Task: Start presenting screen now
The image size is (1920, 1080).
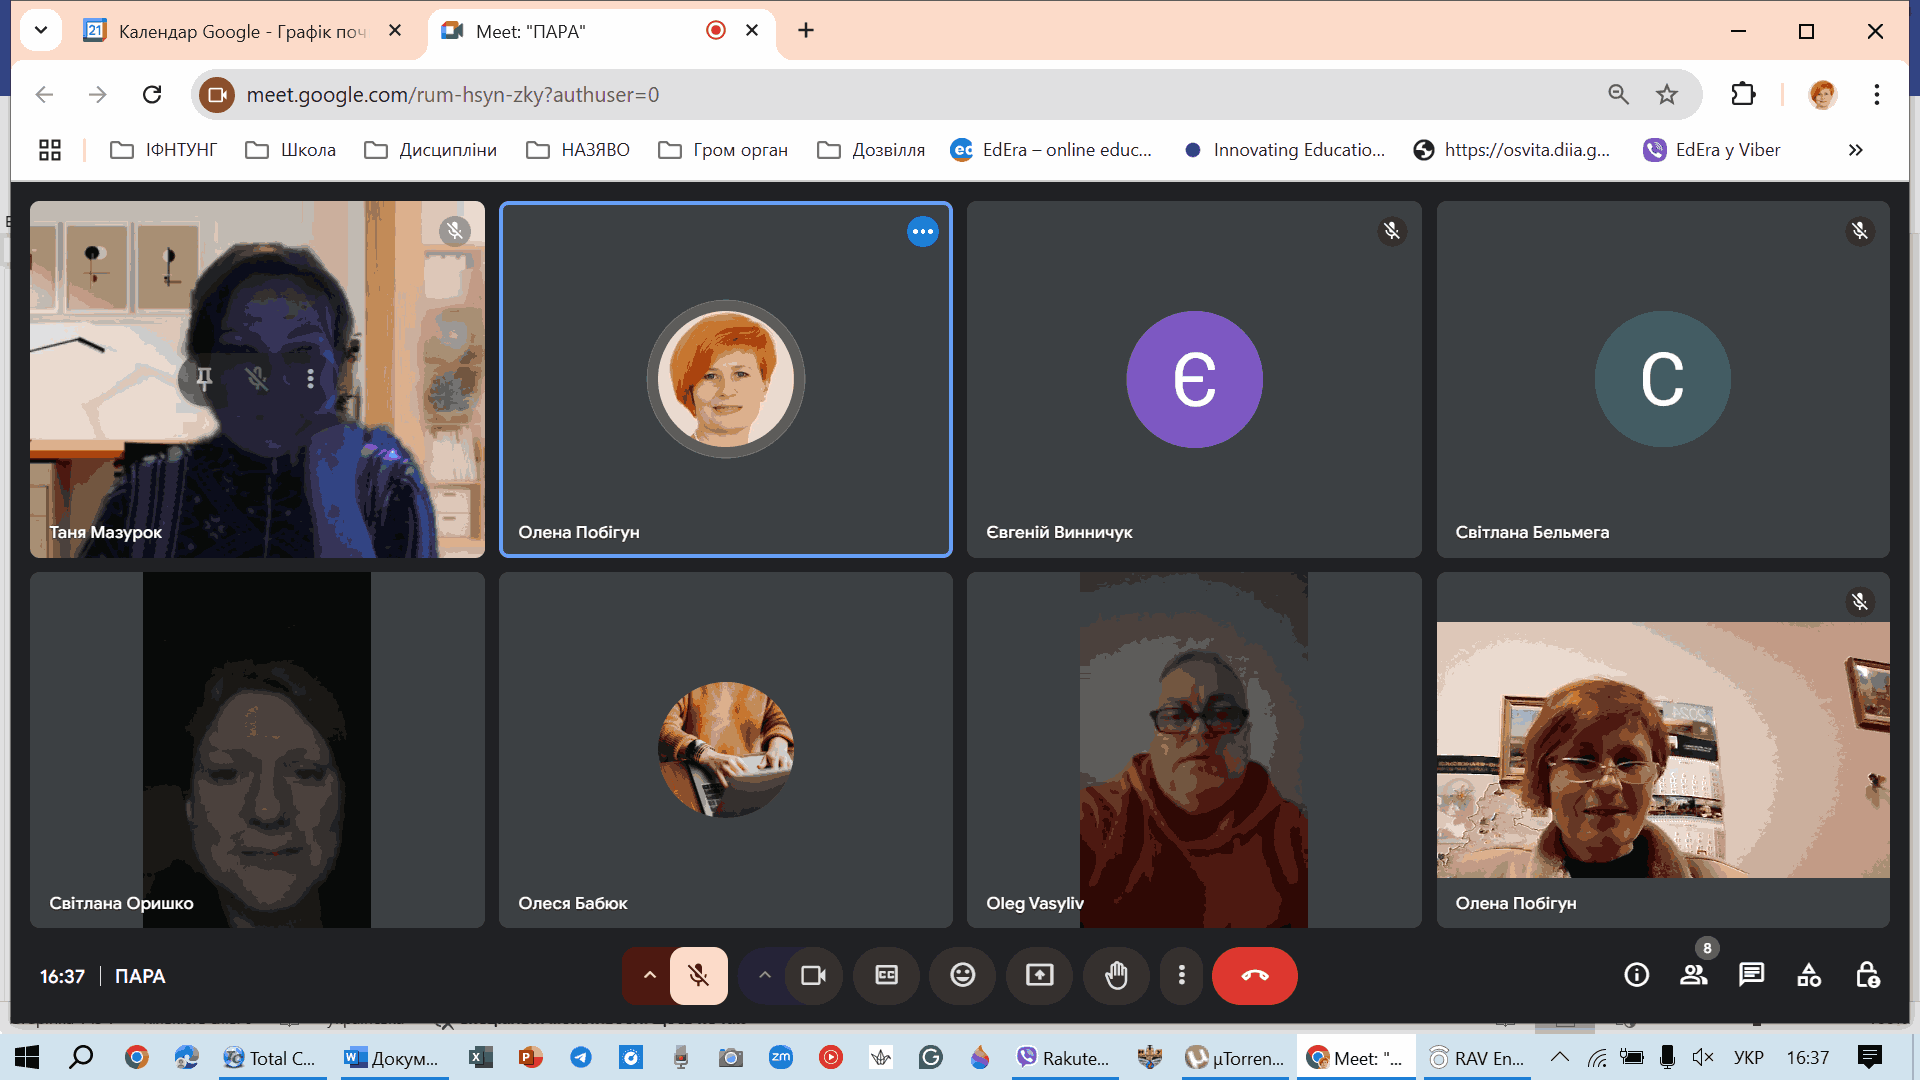Action: 1039,975
